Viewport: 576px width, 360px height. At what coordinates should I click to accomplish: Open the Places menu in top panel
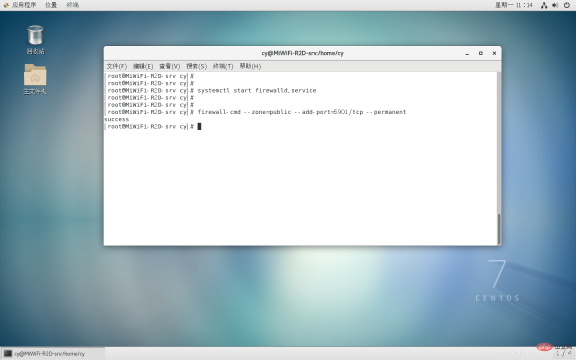51,5
